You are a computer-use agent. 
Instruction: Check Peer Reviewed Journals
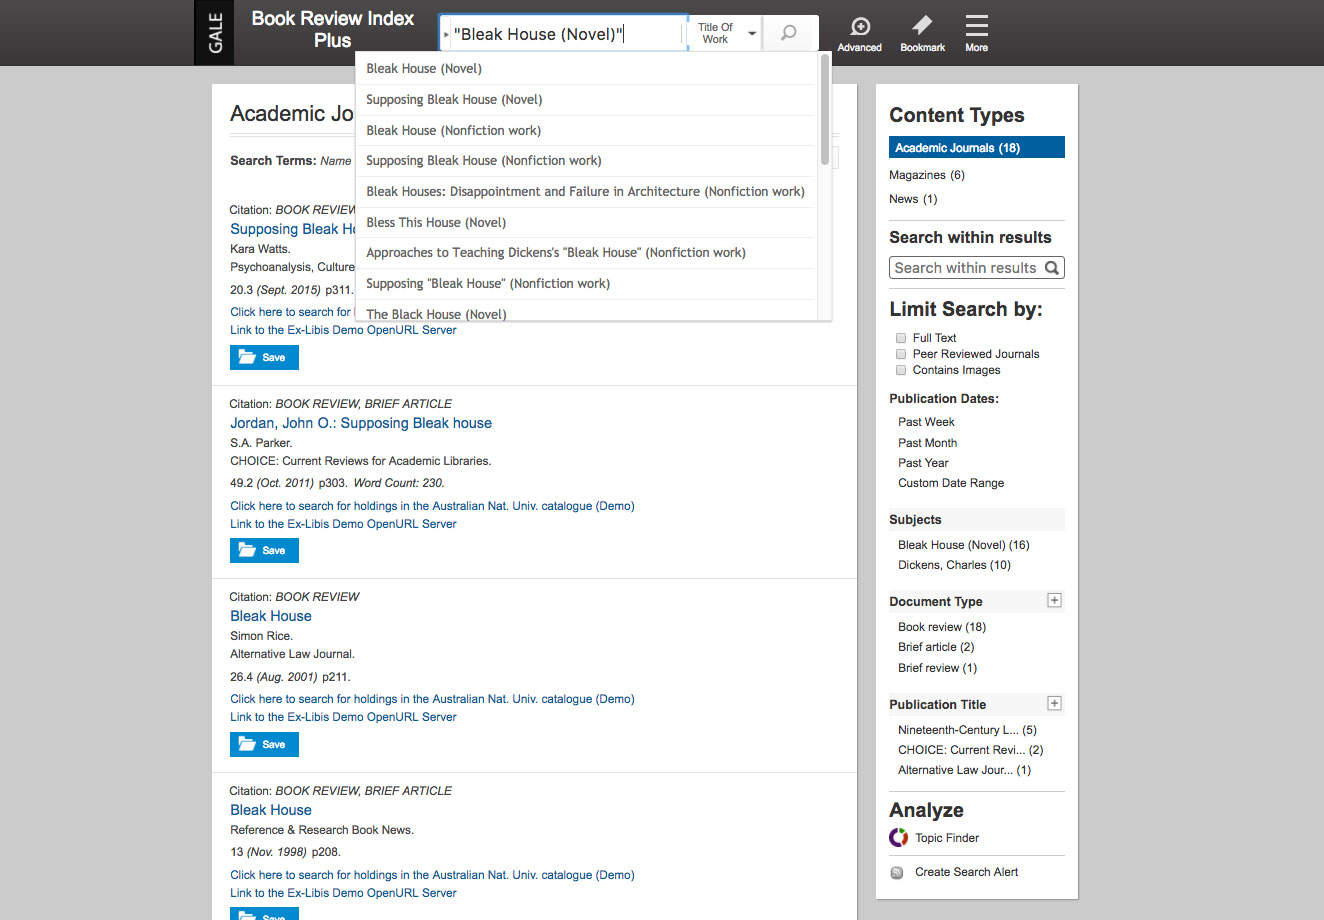click(901, 354)
